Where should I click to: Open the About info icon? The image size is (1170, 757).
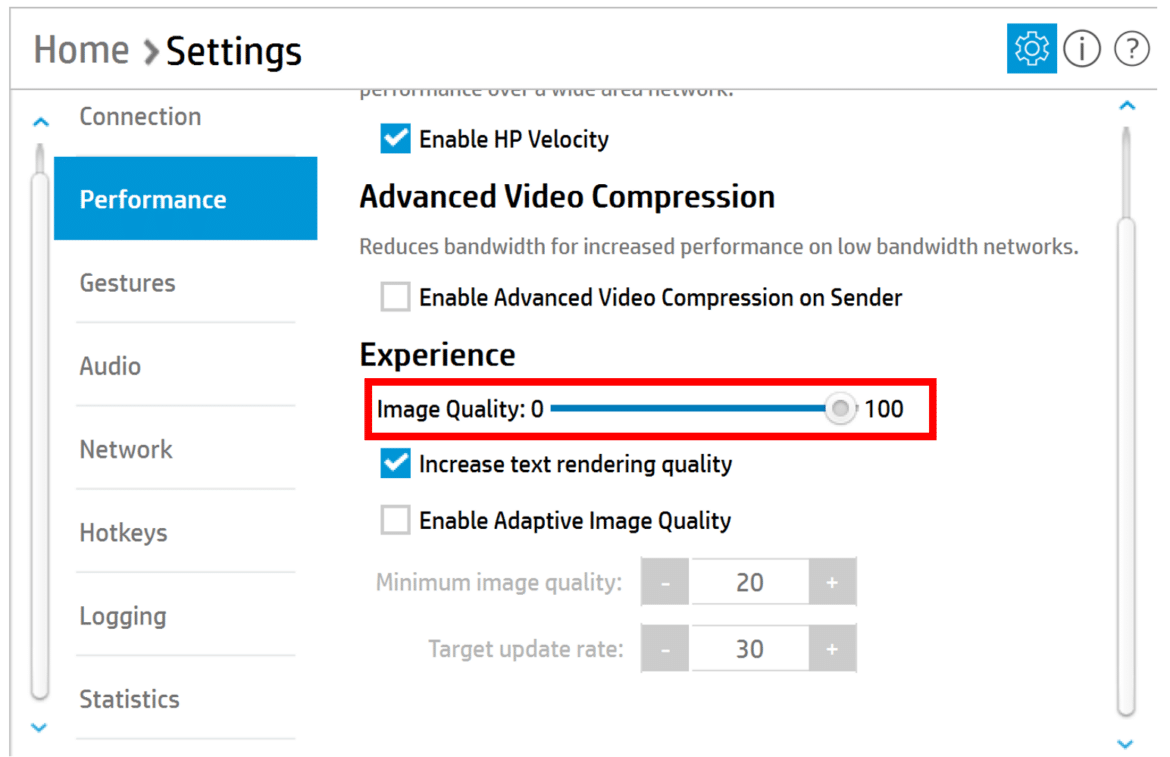(x=1081, y=49)
